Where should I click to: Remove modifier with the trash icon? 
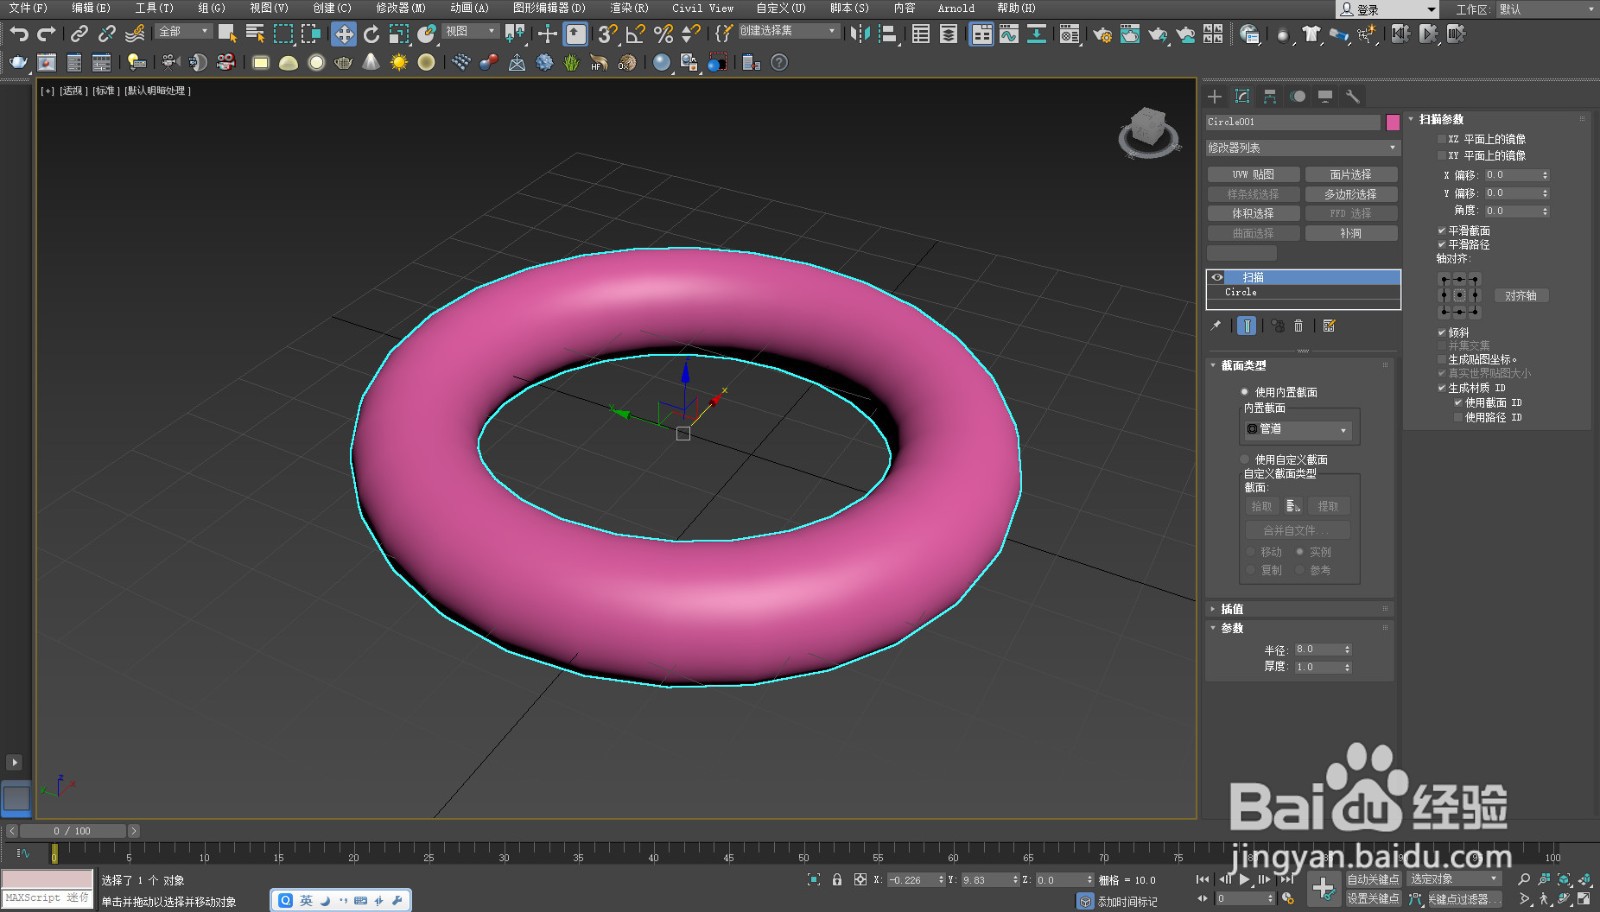tap(1298, 325)
